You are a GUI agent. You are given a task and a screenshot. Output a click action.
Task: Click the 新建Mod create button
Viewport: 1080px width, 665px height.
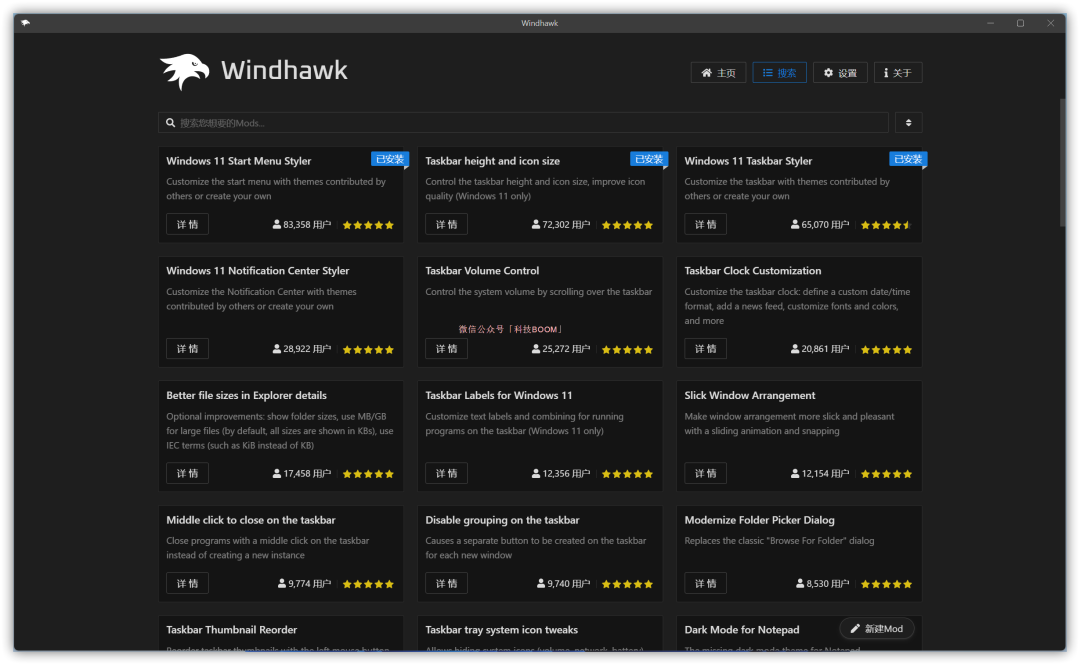coord(876,628)
